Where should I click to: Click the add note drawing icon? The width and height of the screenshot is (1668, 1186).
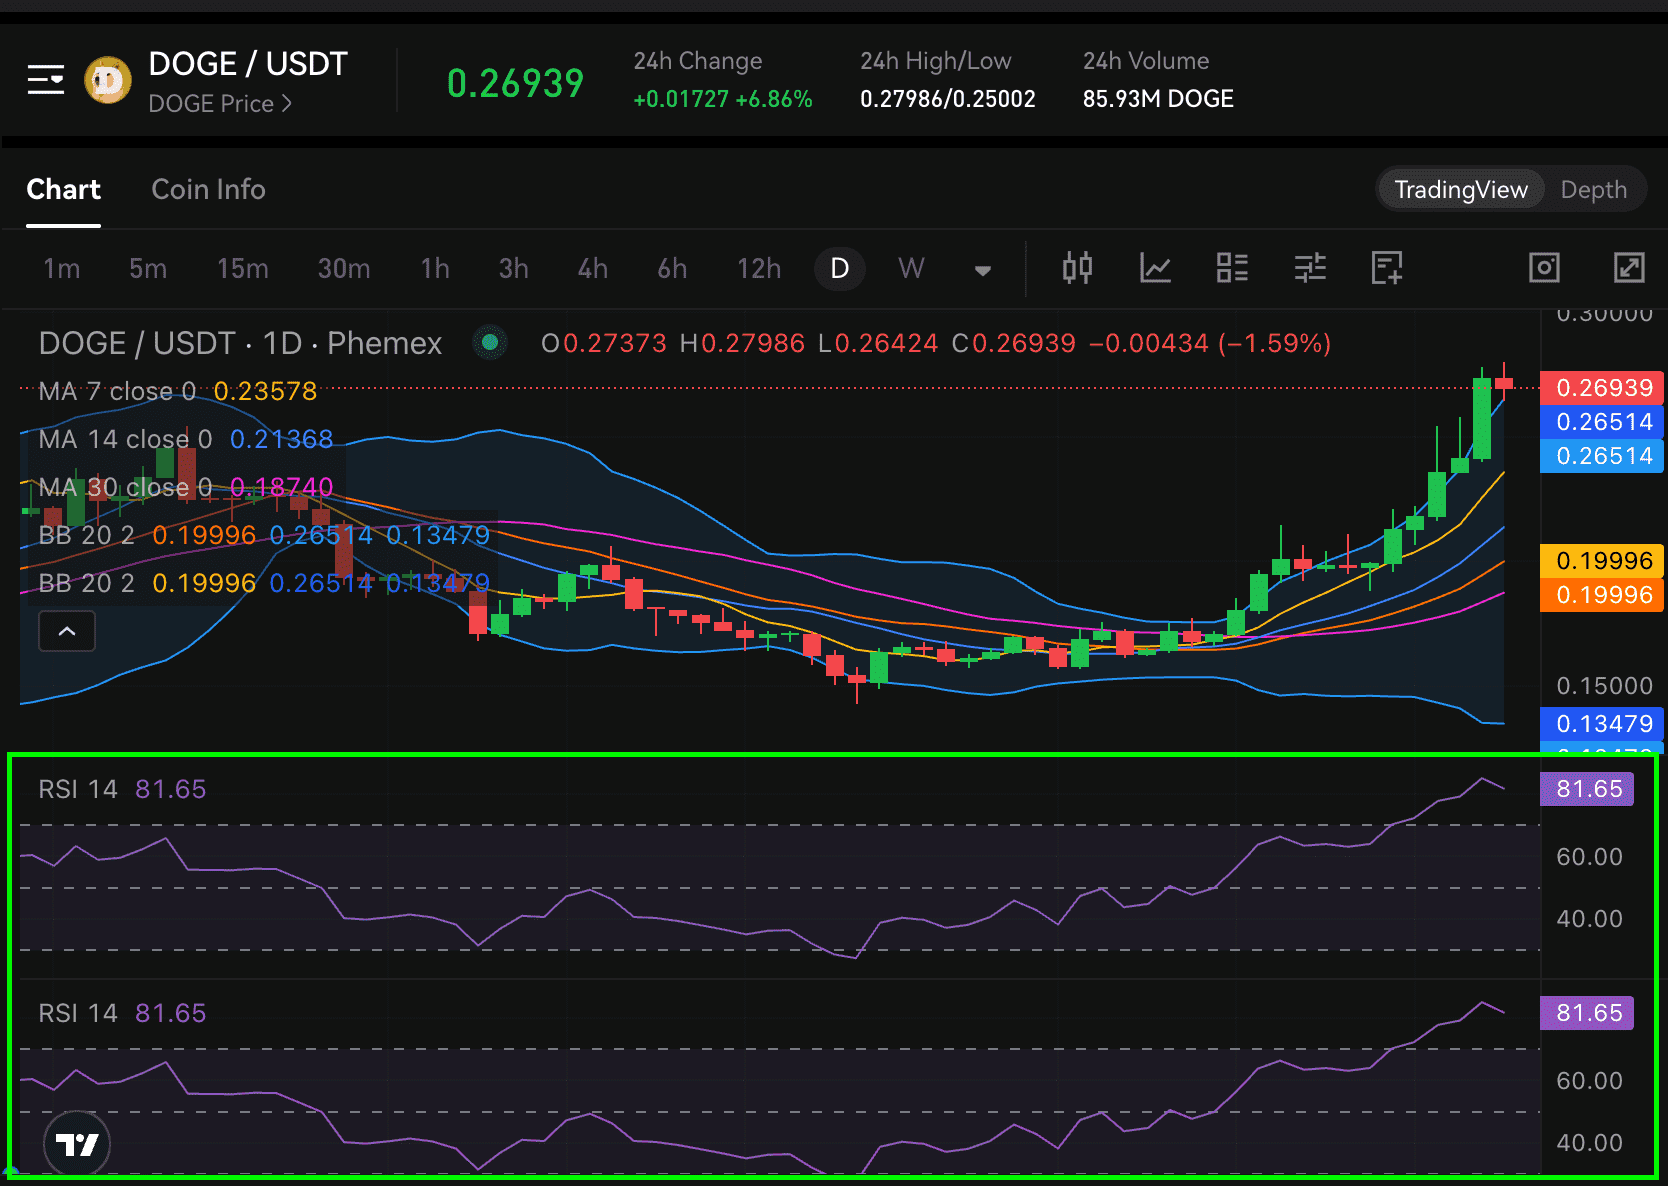point(1387,268)
